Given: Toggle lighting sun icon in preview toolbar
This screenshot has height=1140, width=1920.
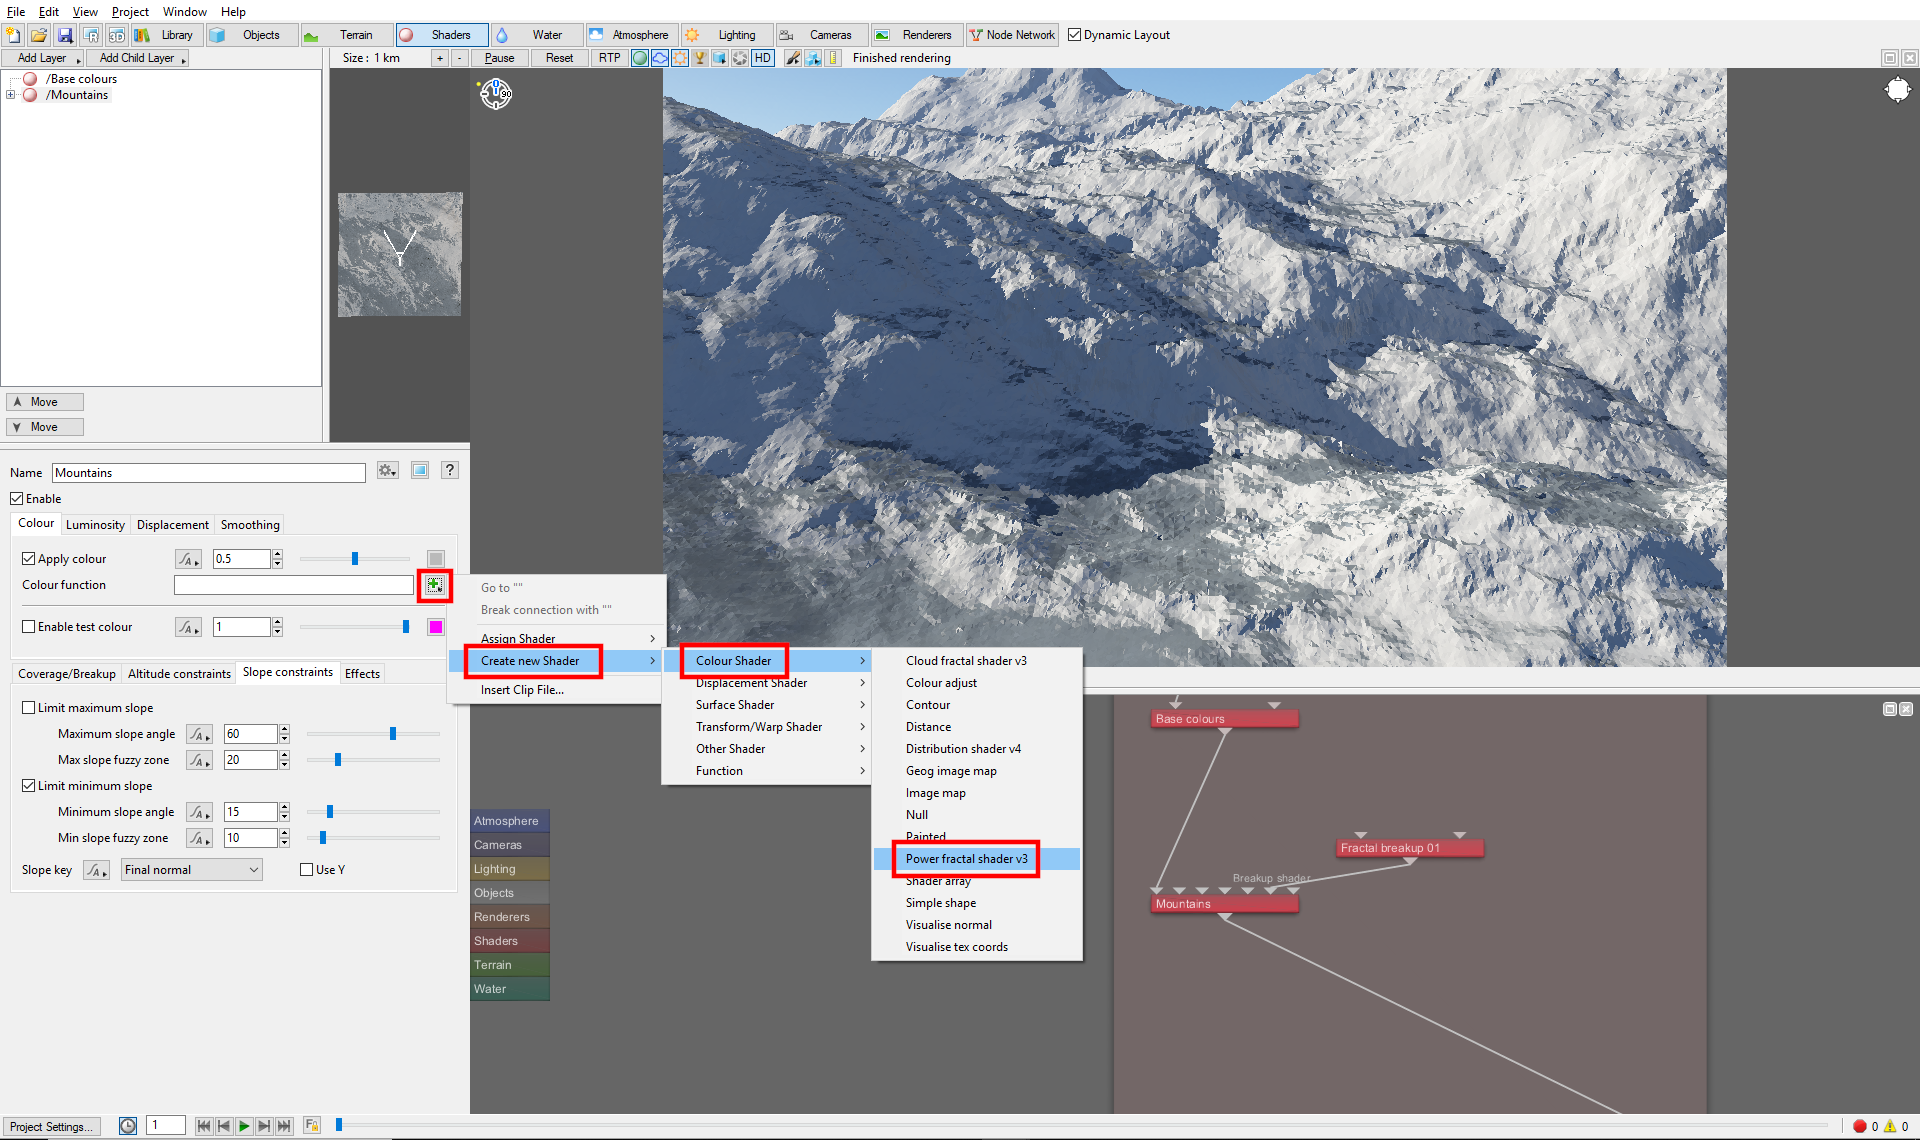Looking at the screenshot, I should coord(680,58).
